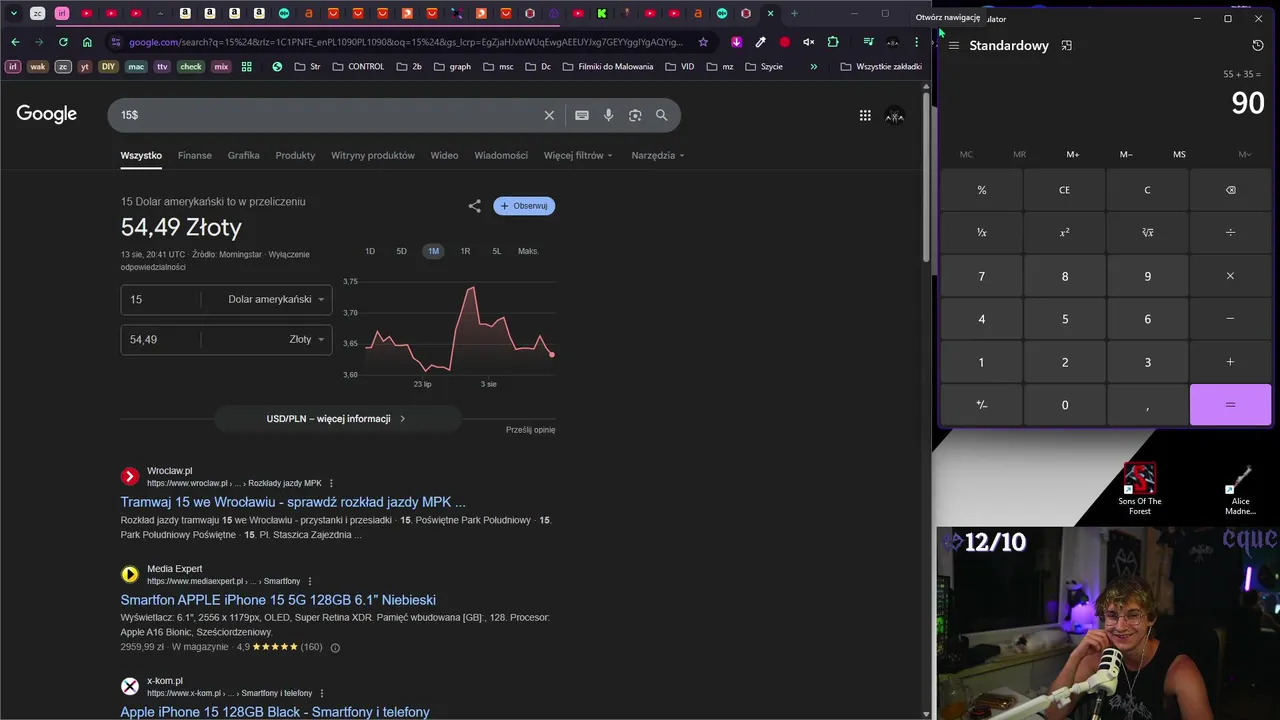
Task: Toggle calculator keep-on-top icon
Action: click(1067, 46)
